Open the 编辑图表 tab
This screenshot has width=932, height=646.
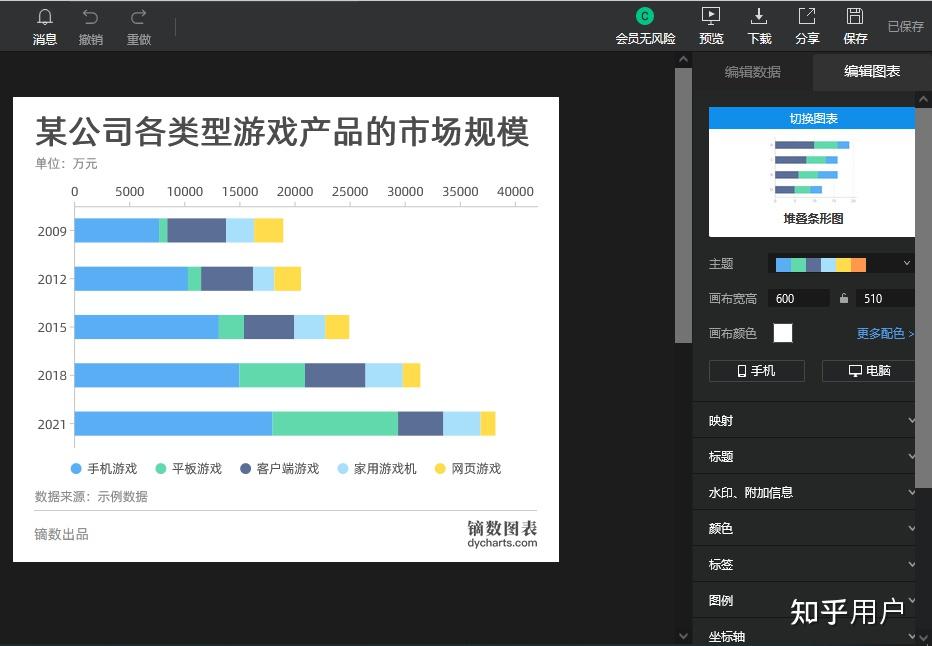[x=872, y=71]
